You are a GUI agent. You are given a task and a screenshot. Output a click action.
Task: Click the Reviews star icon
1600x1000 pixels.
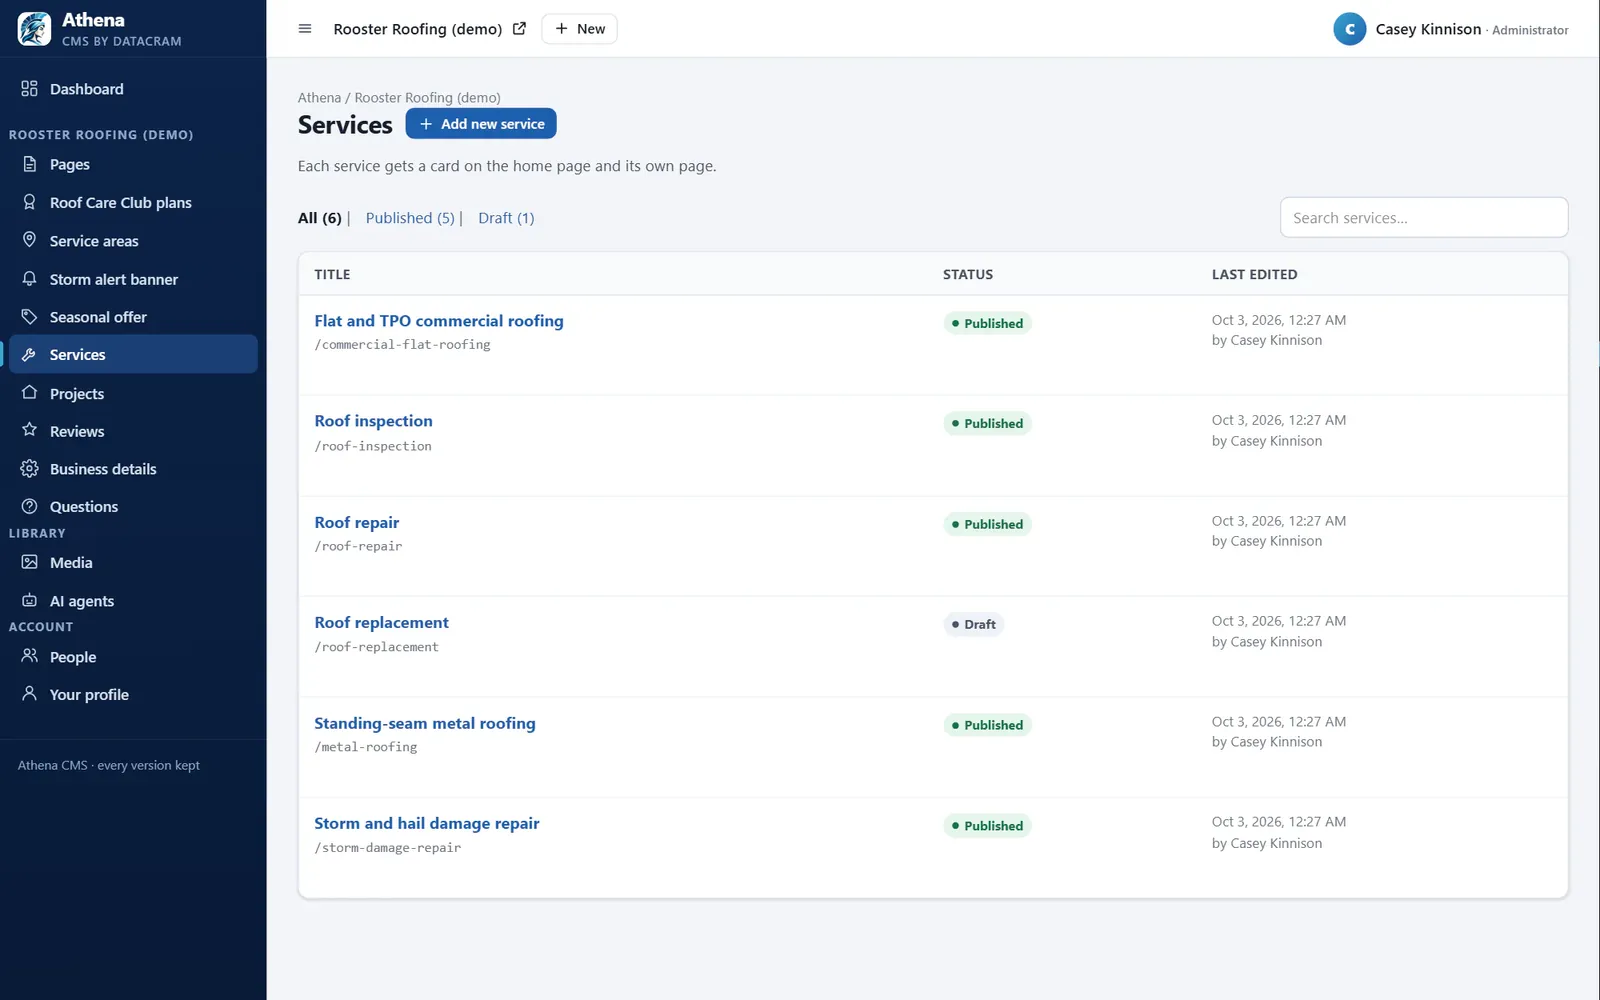[x=29, y=431]
